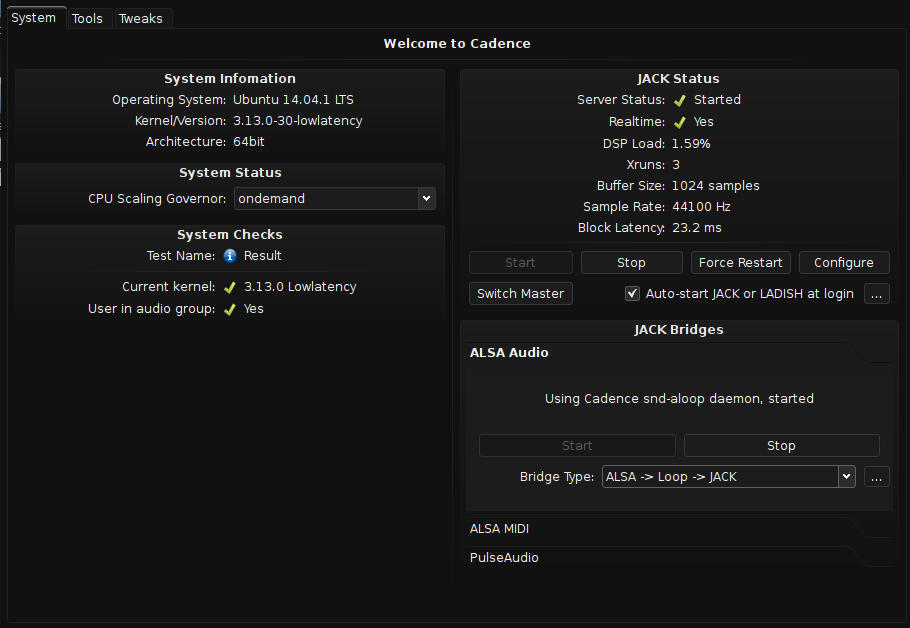This screenshot has width=910, height=628.
Task: Open the auto-start options ellipsis button
Action: (877, 294)
